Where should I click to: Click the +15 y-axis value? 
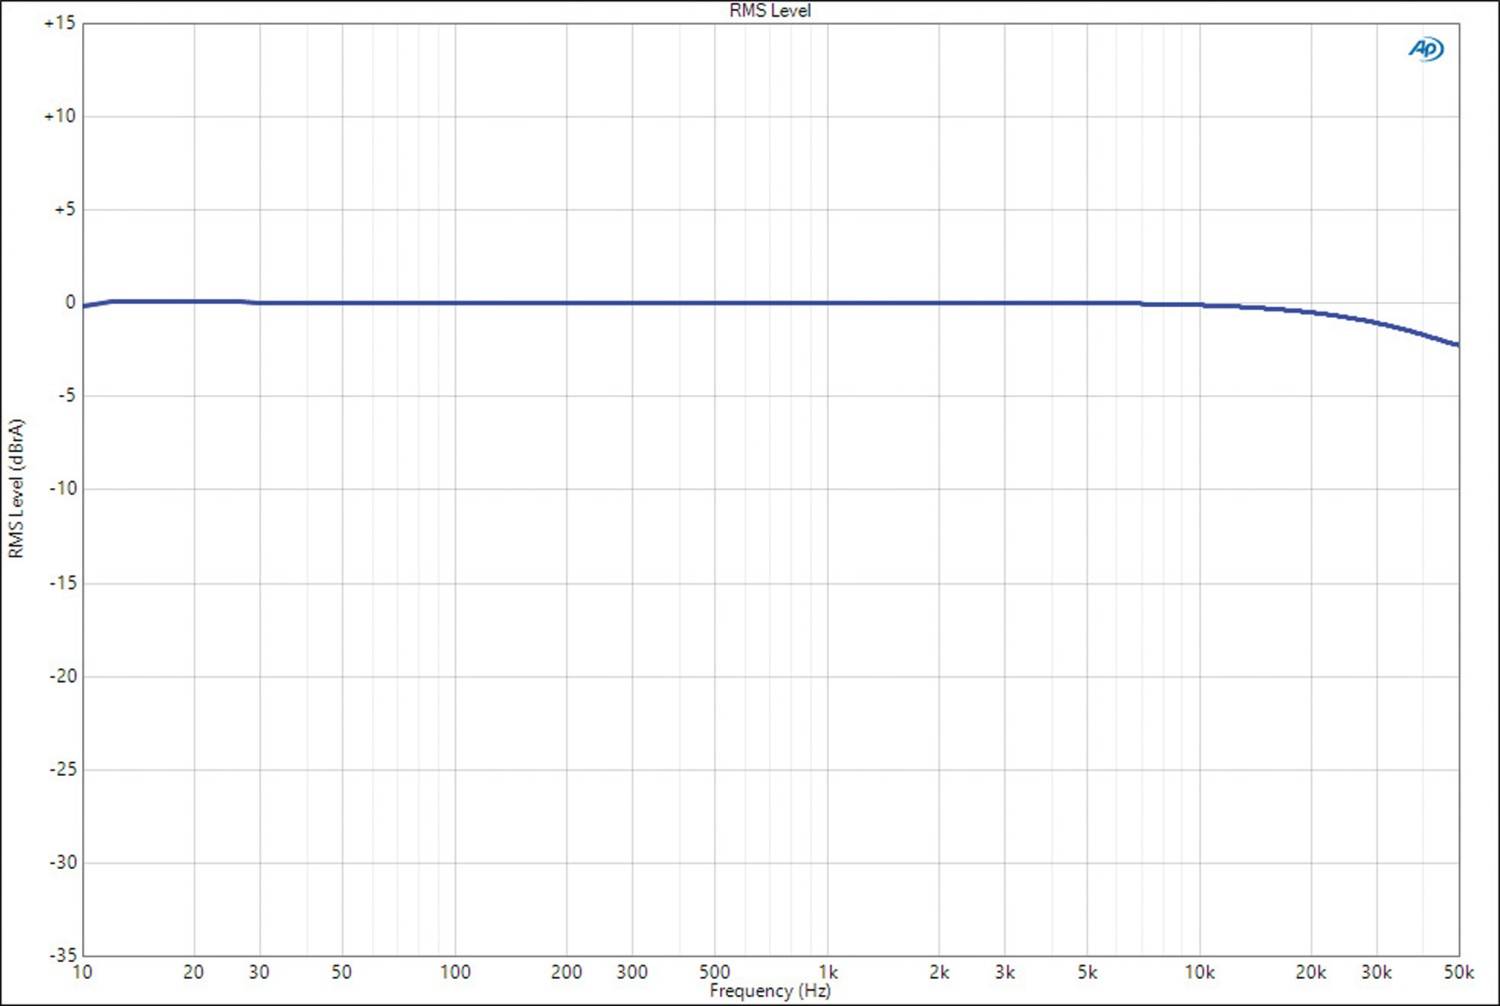point(59,23)
